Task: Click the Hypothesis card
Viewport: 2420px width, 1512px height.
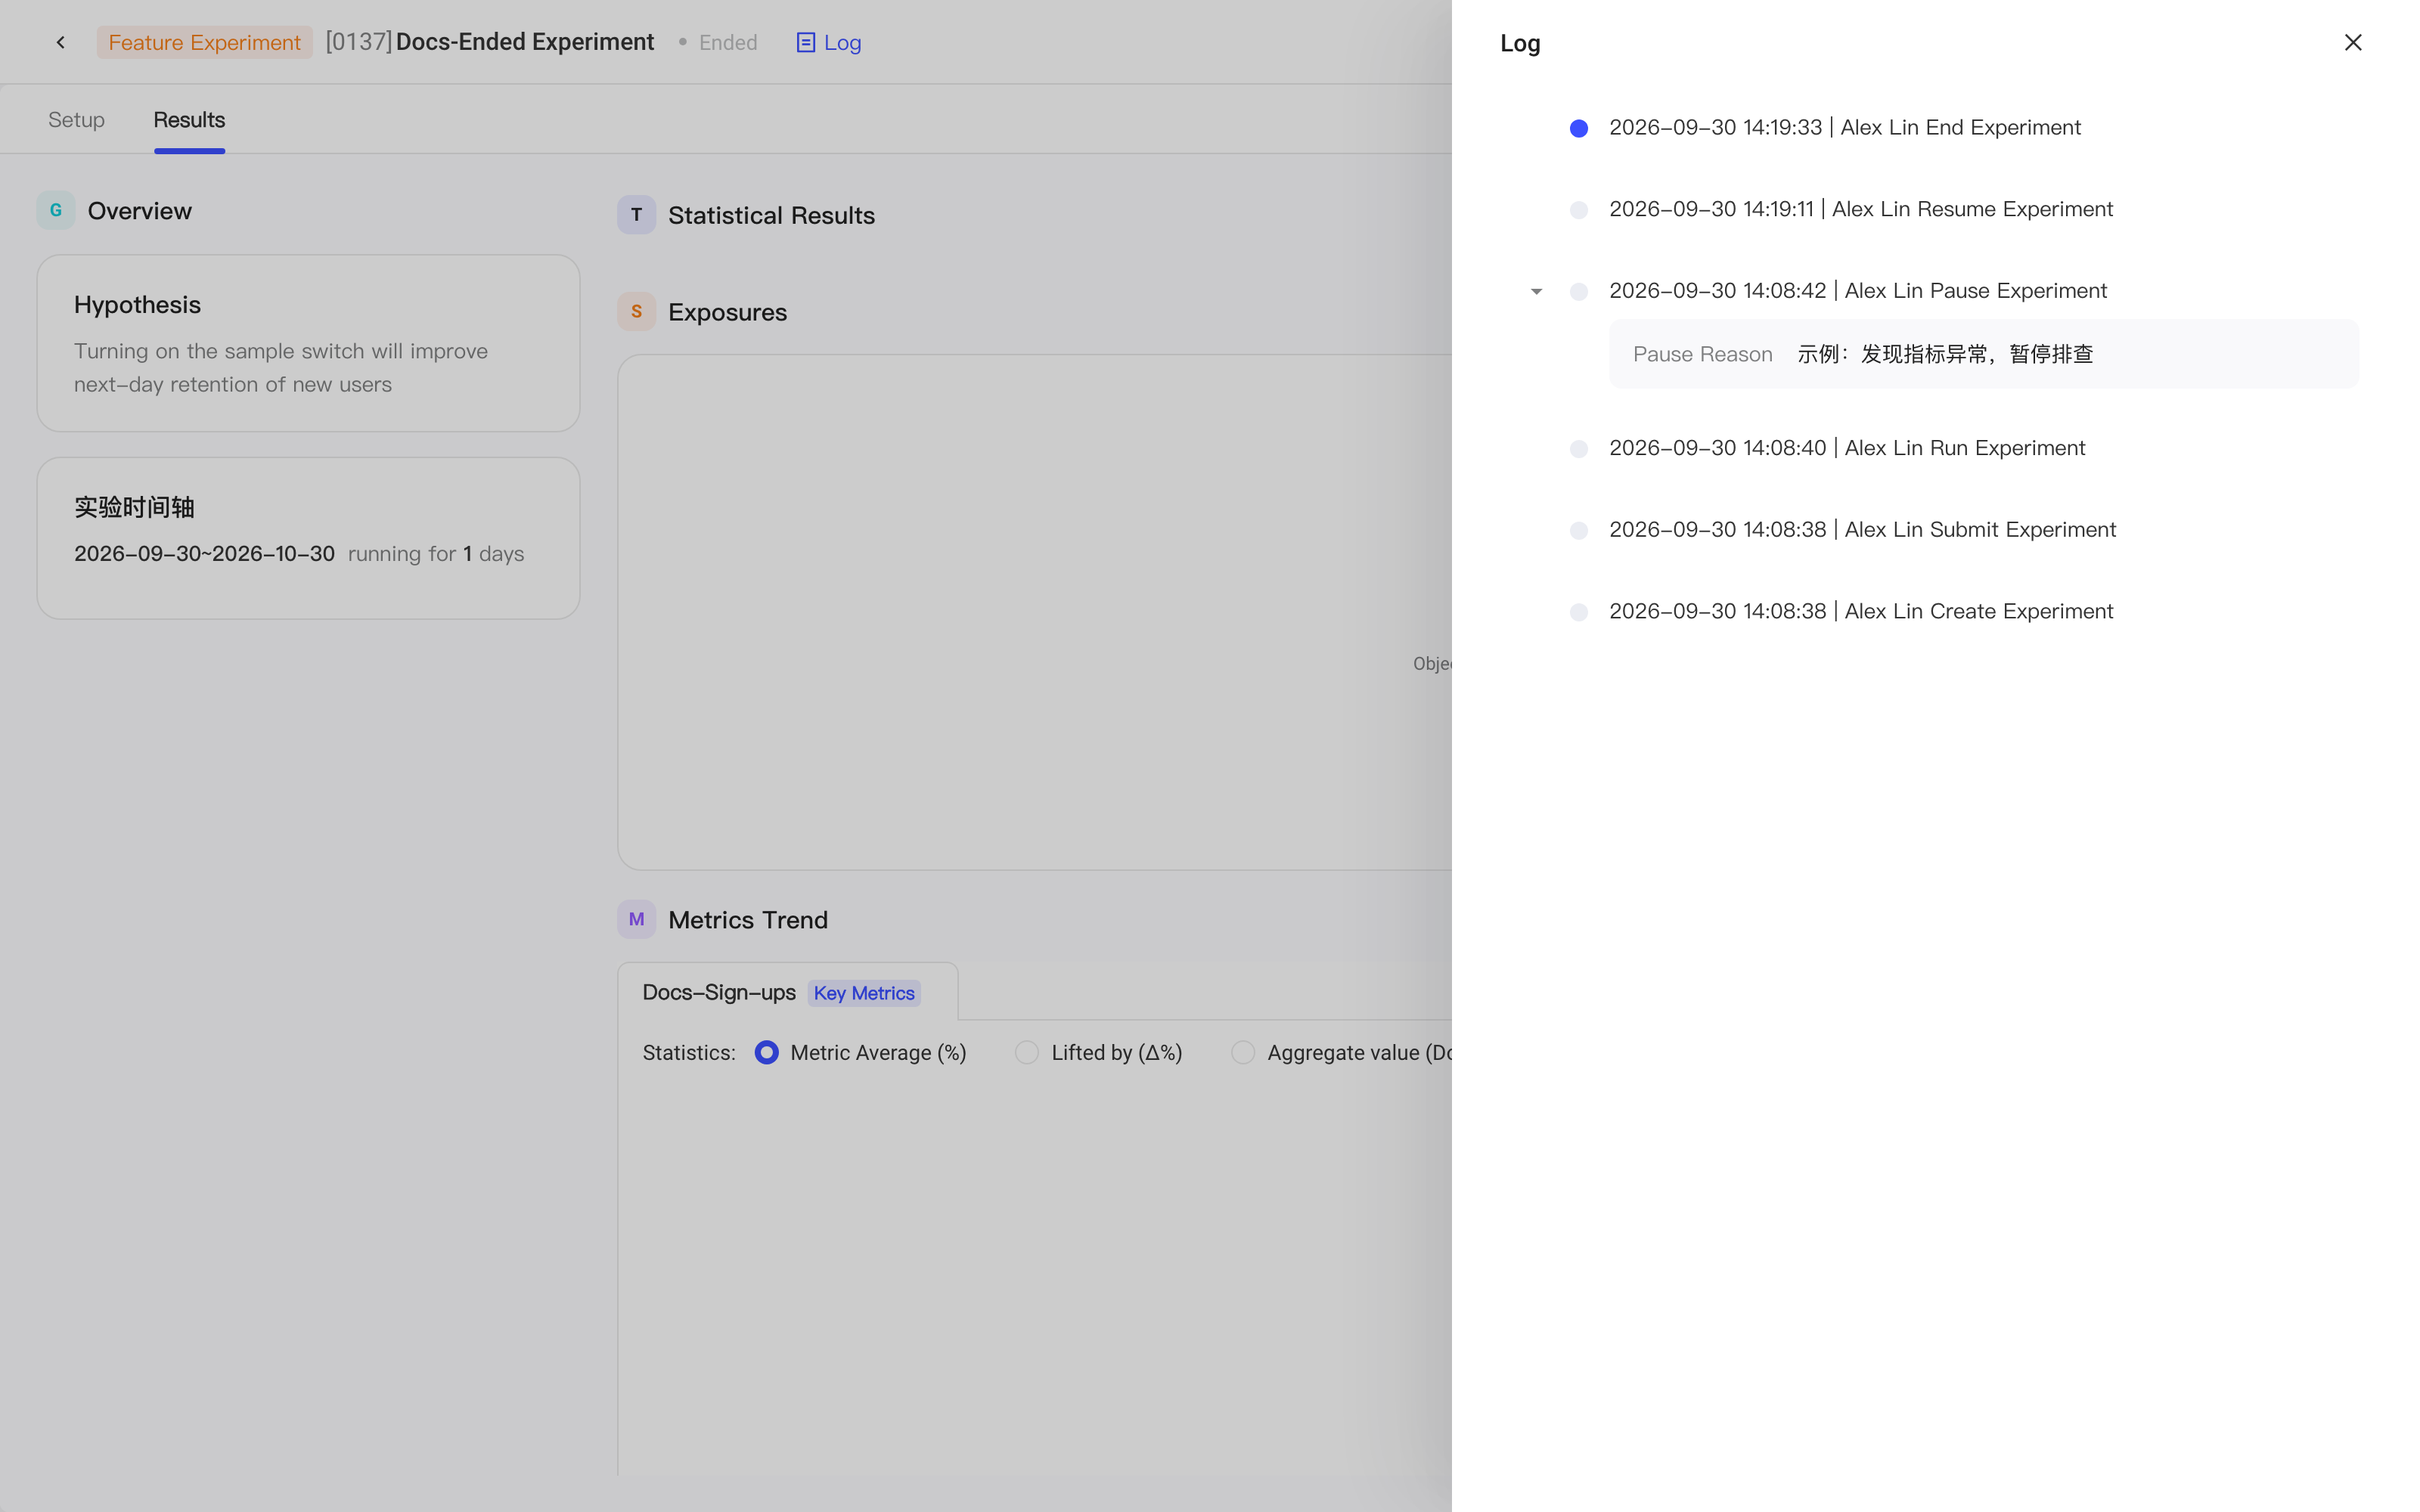Action: pyautogui.click(x=308, y=343)
